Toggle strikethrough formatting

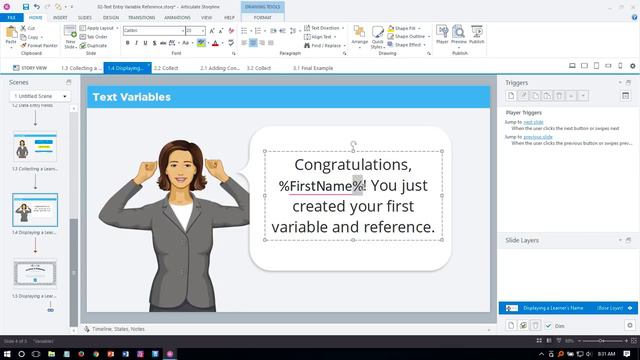coord(163,43)
